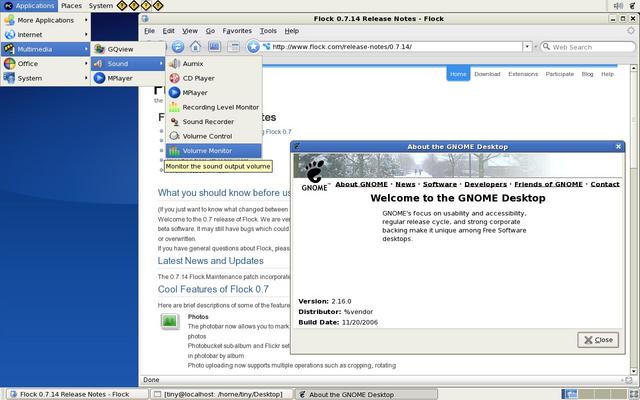Open Volume Control

pos(213,136)
